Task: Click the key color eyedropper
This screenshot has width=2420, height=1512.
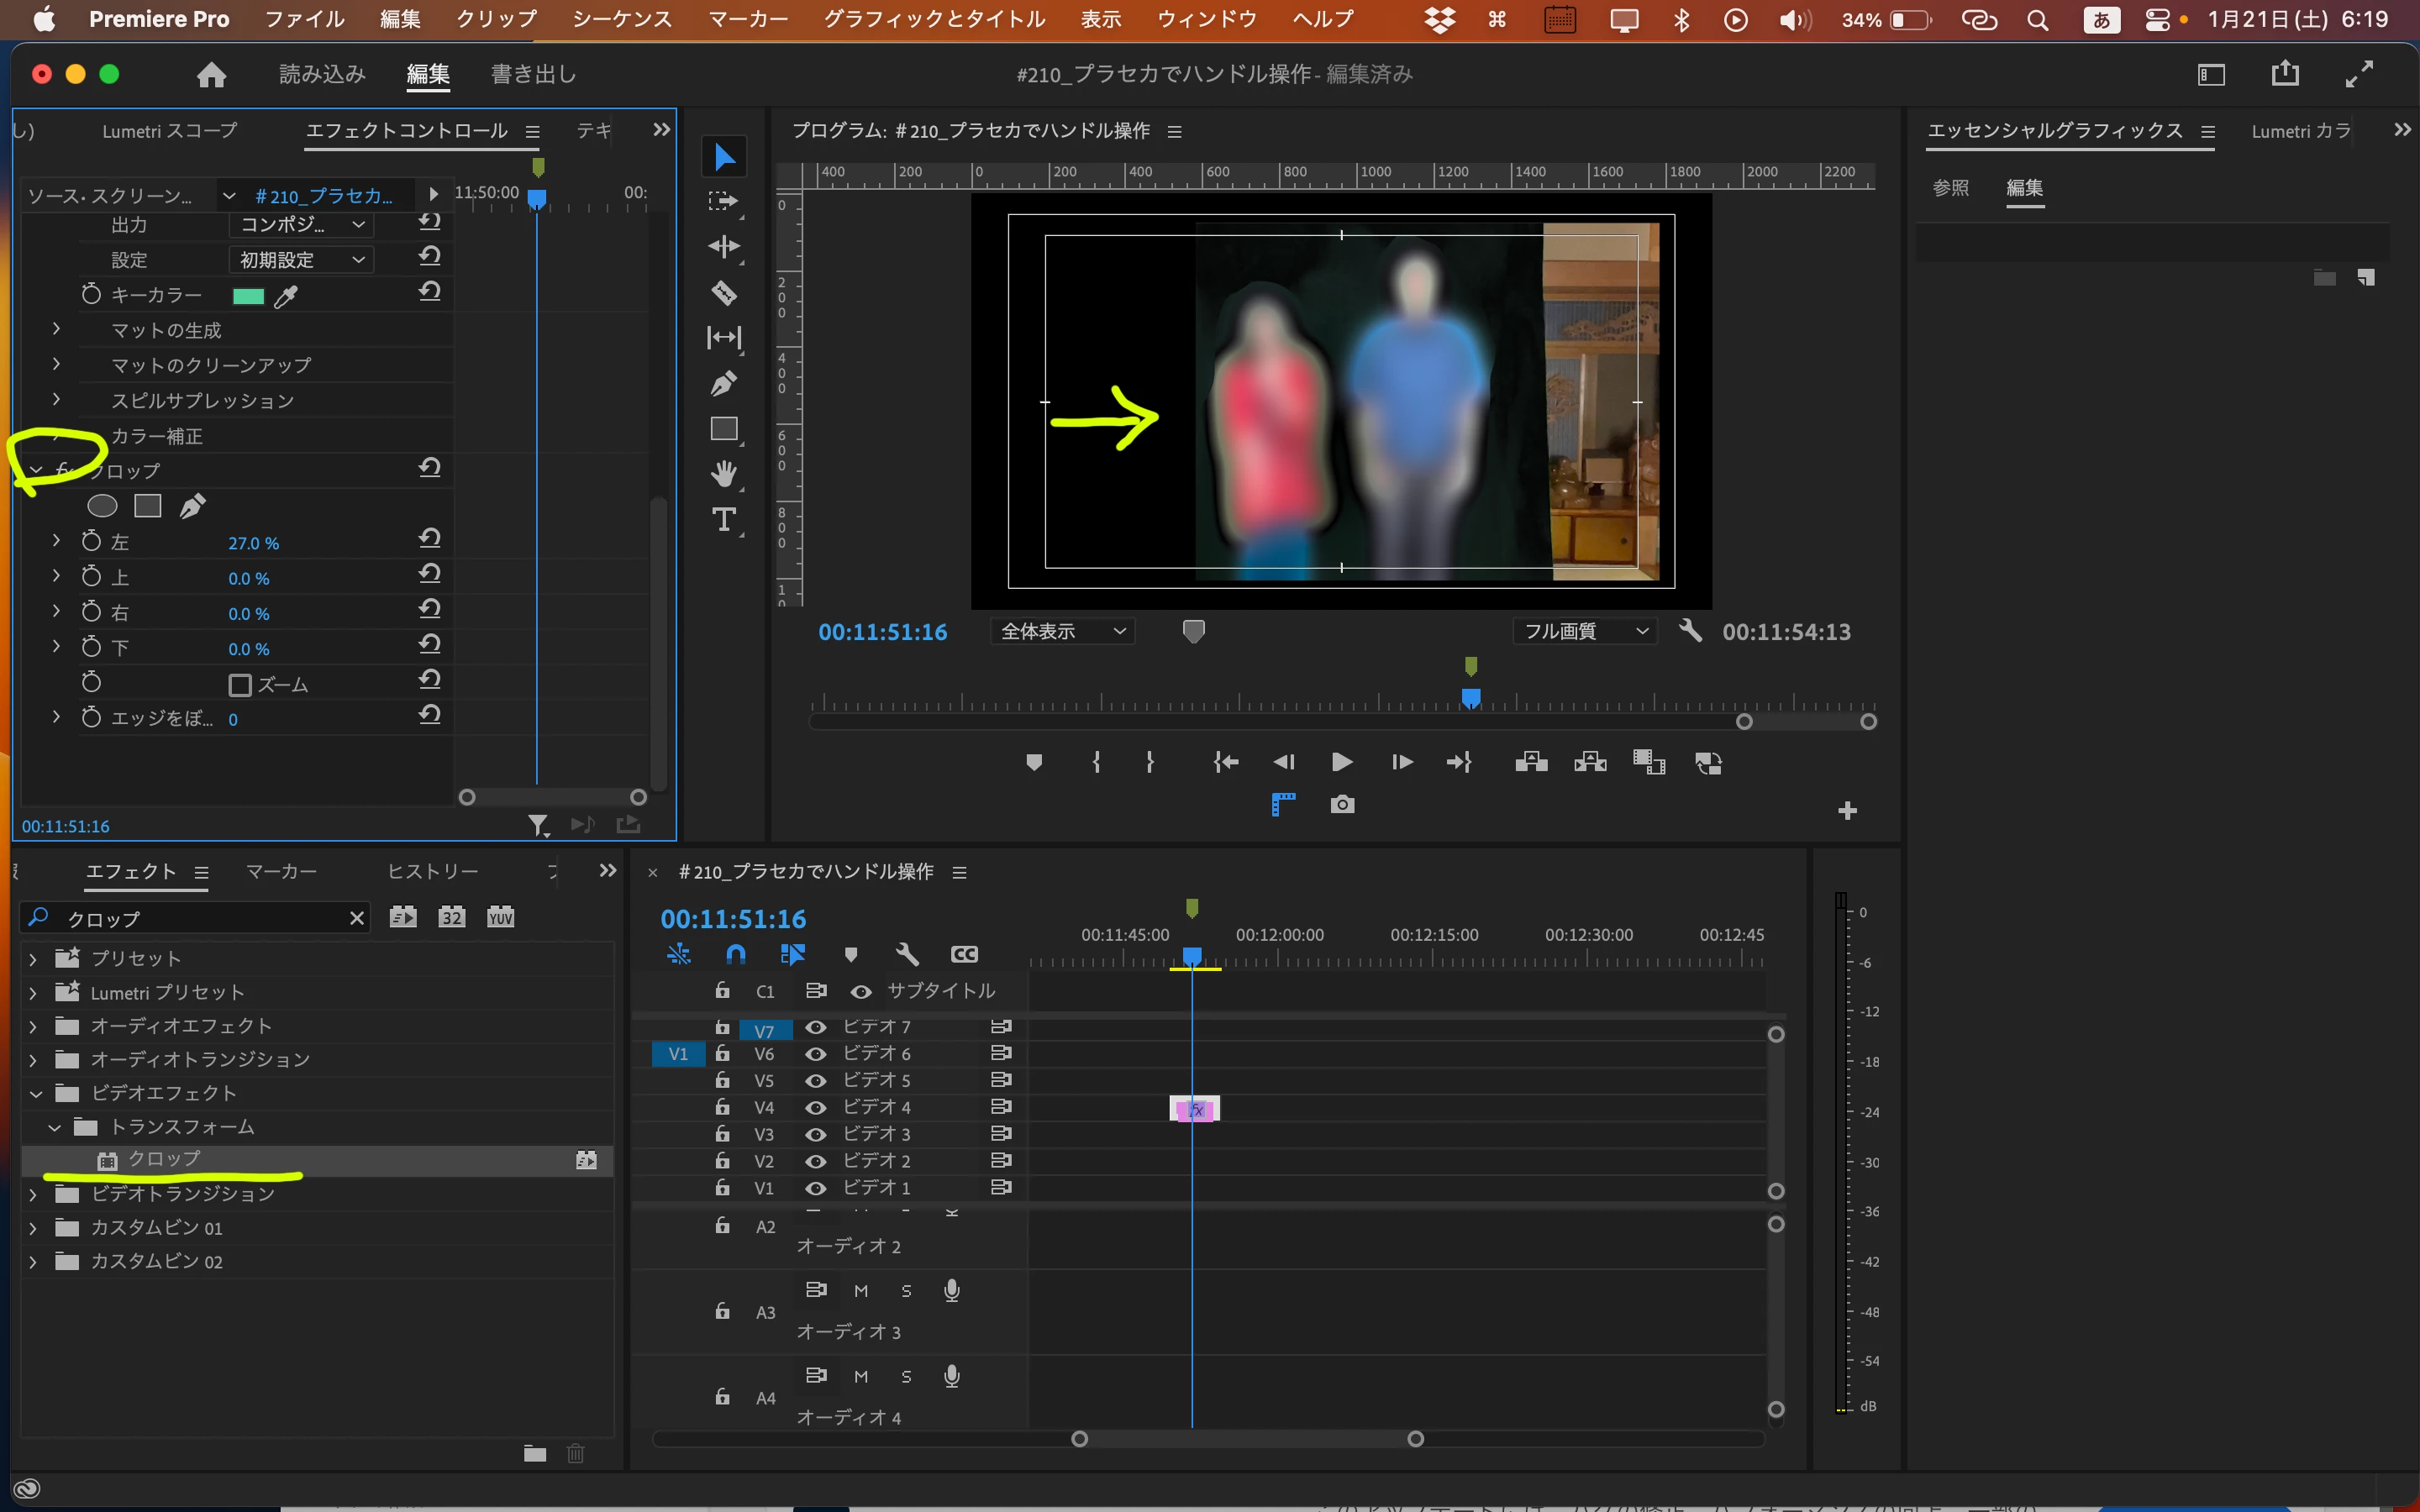Action: click(286, 296)
